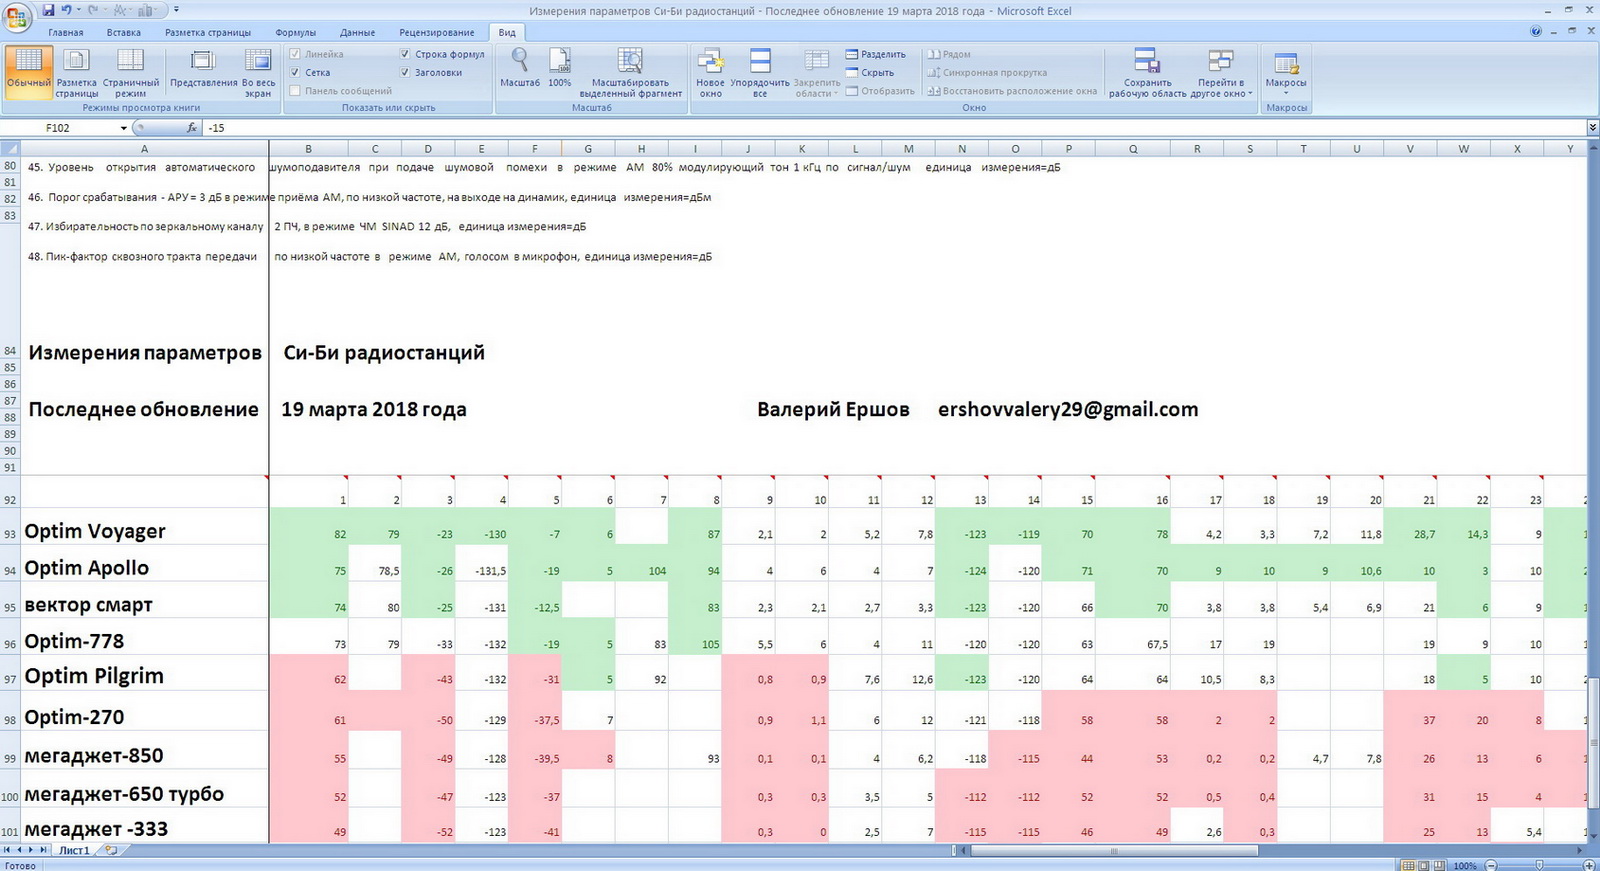
Task: Click Отобразить unhide window
Action: (880, 90)
